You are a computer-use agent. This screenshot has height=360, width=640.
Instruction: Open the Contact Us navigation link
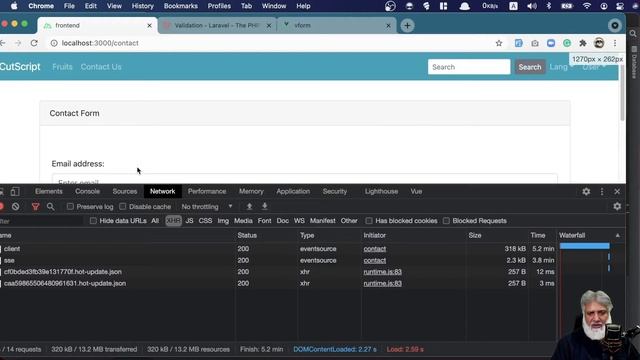point(101,67)
